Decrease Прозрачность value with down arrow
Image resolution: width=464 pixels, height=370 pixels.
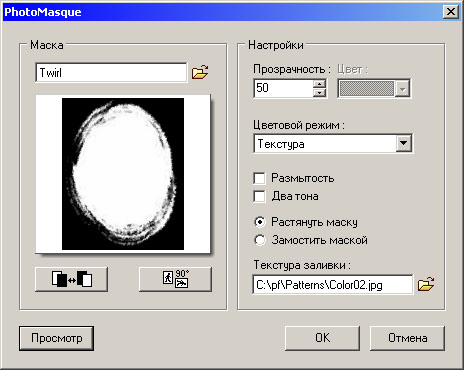319,93
